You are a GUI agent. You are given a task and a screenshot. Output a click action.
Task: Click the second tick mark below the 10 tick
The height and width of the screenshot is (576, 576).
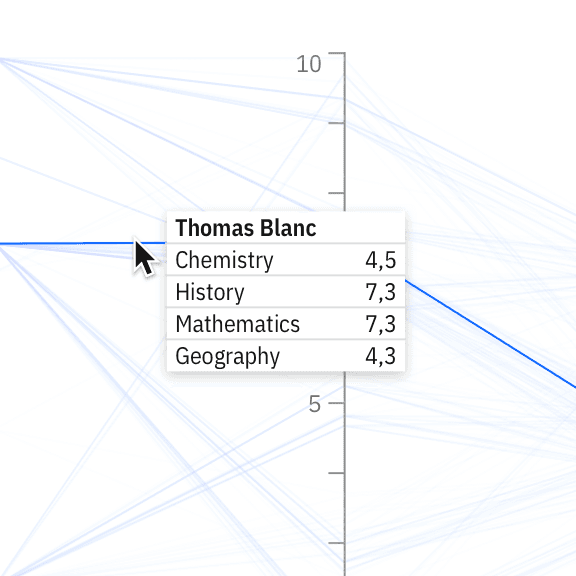[336, 193]
